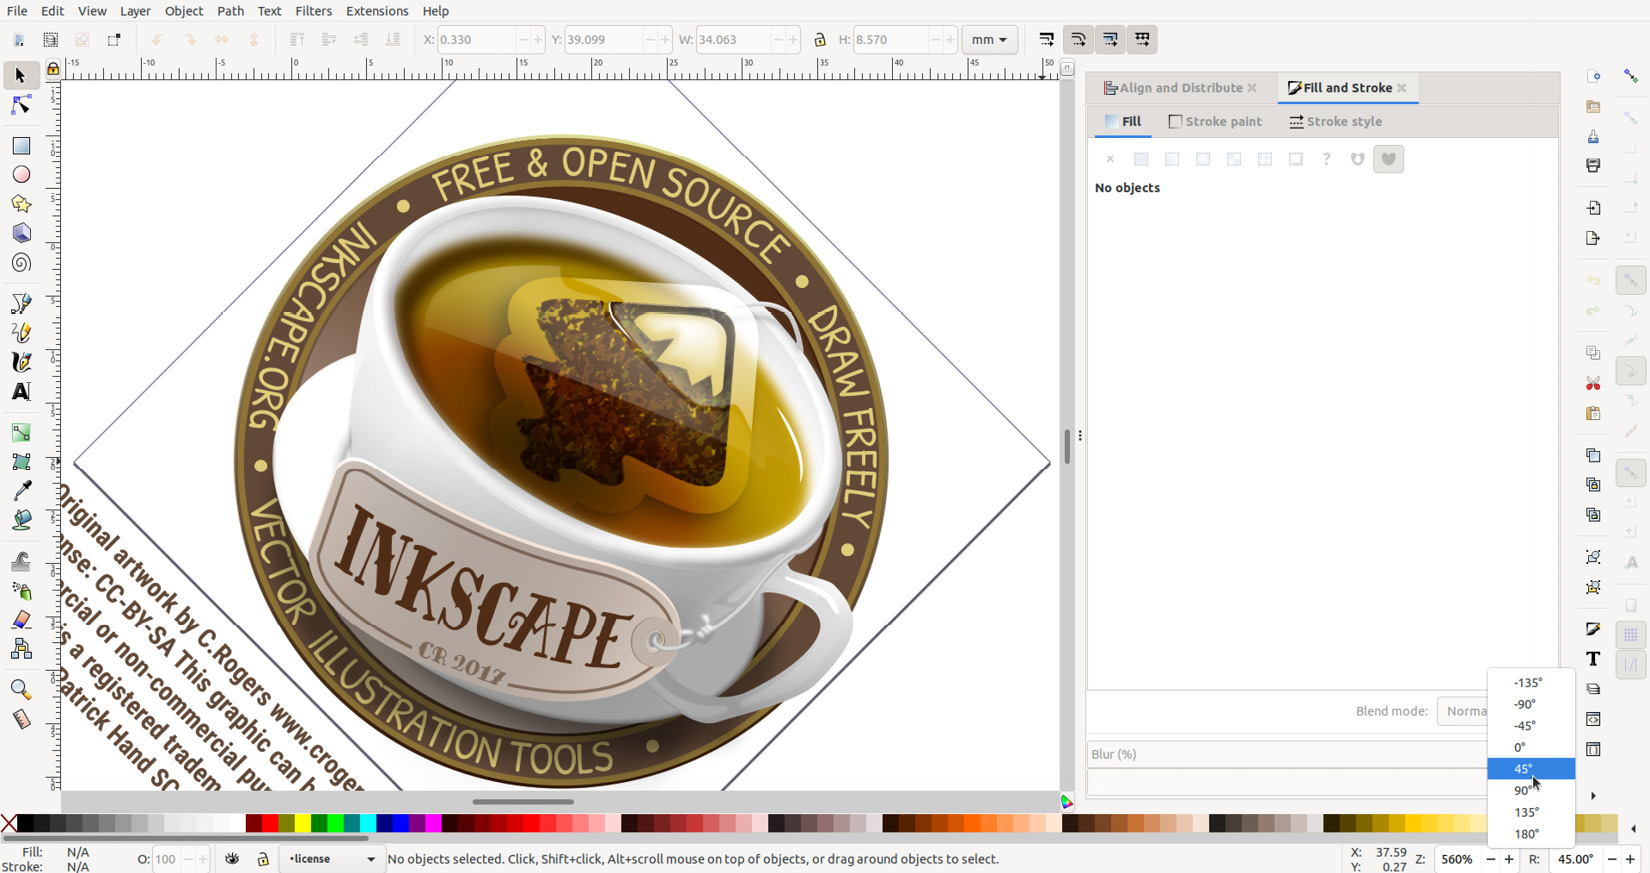Select the Connector tool
Screen dimensions: 1650x873
20,649
